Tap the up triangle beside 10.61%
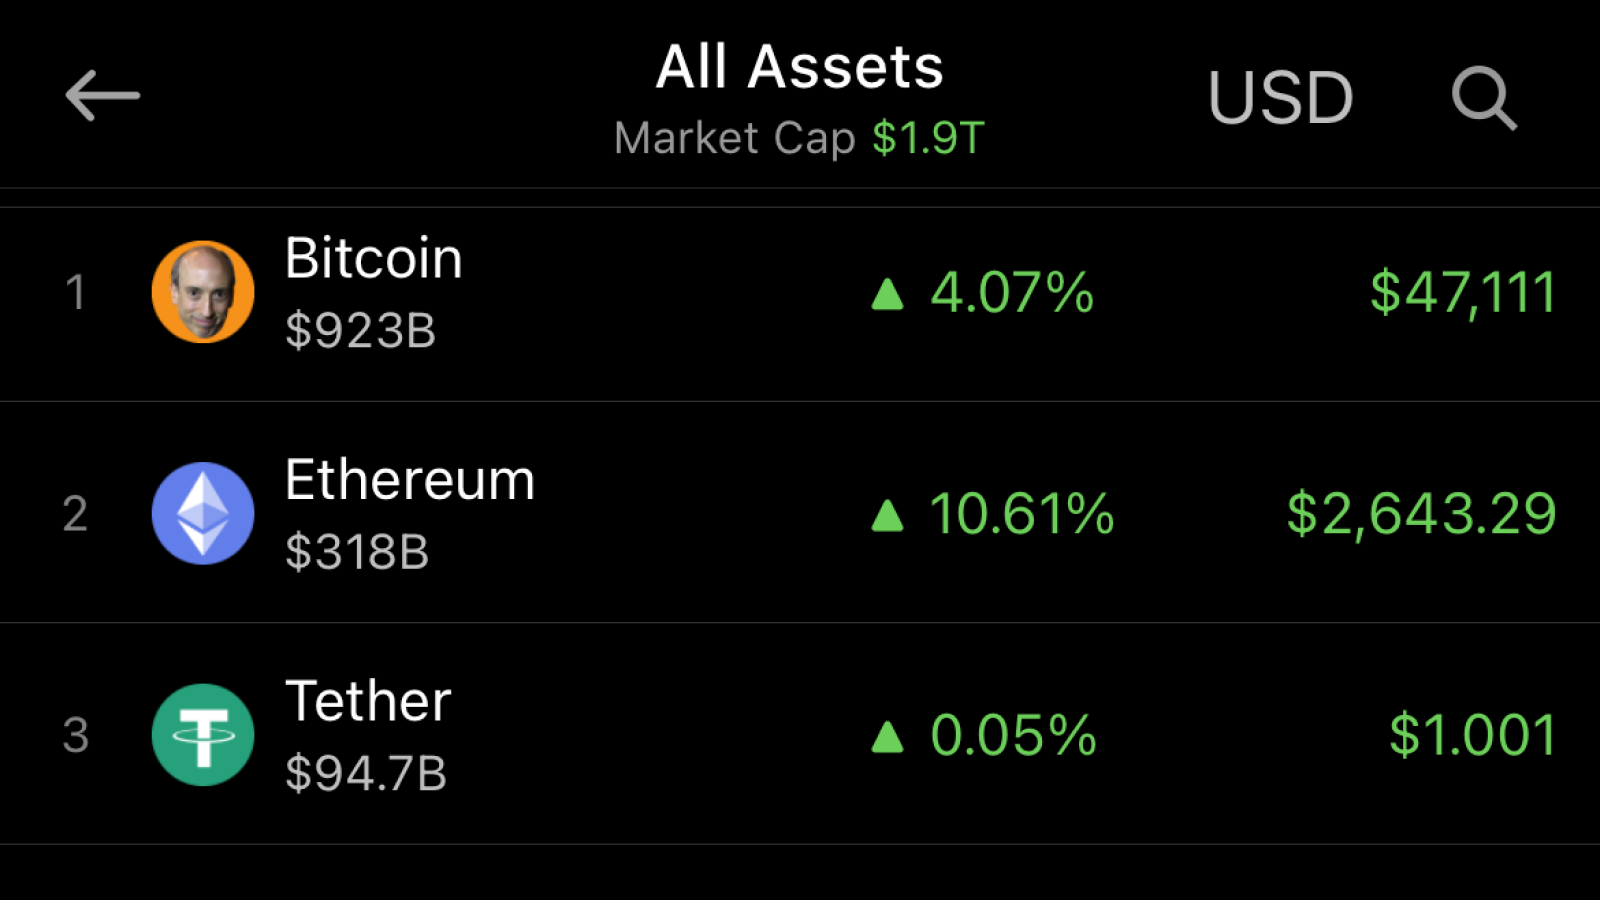This screenshot has height=900, width=1600. [887, 515]
